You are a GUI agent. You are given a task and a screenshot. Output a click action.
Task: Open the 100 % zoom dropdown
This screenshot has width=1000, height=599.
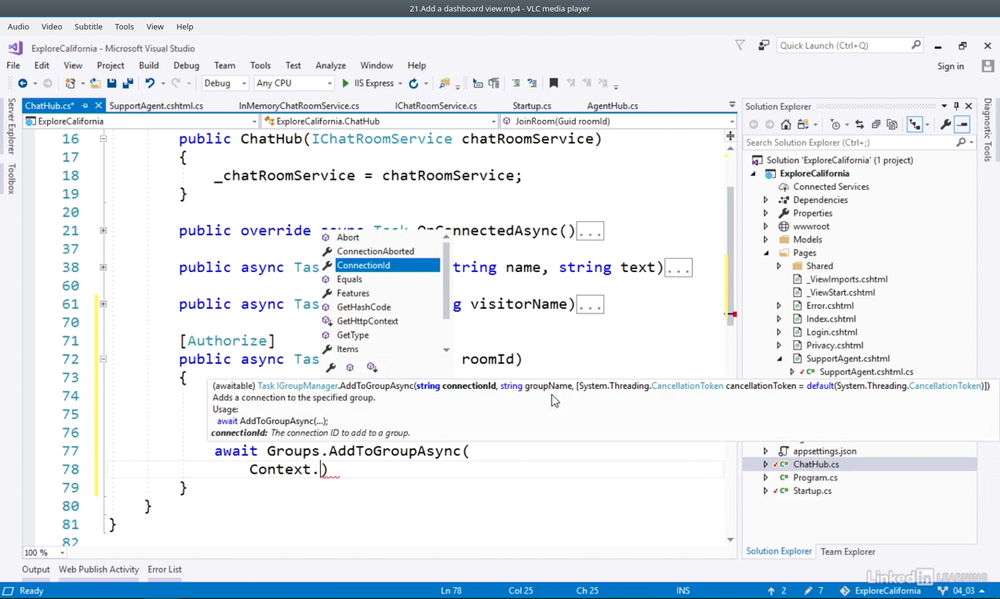coord(44,552)
